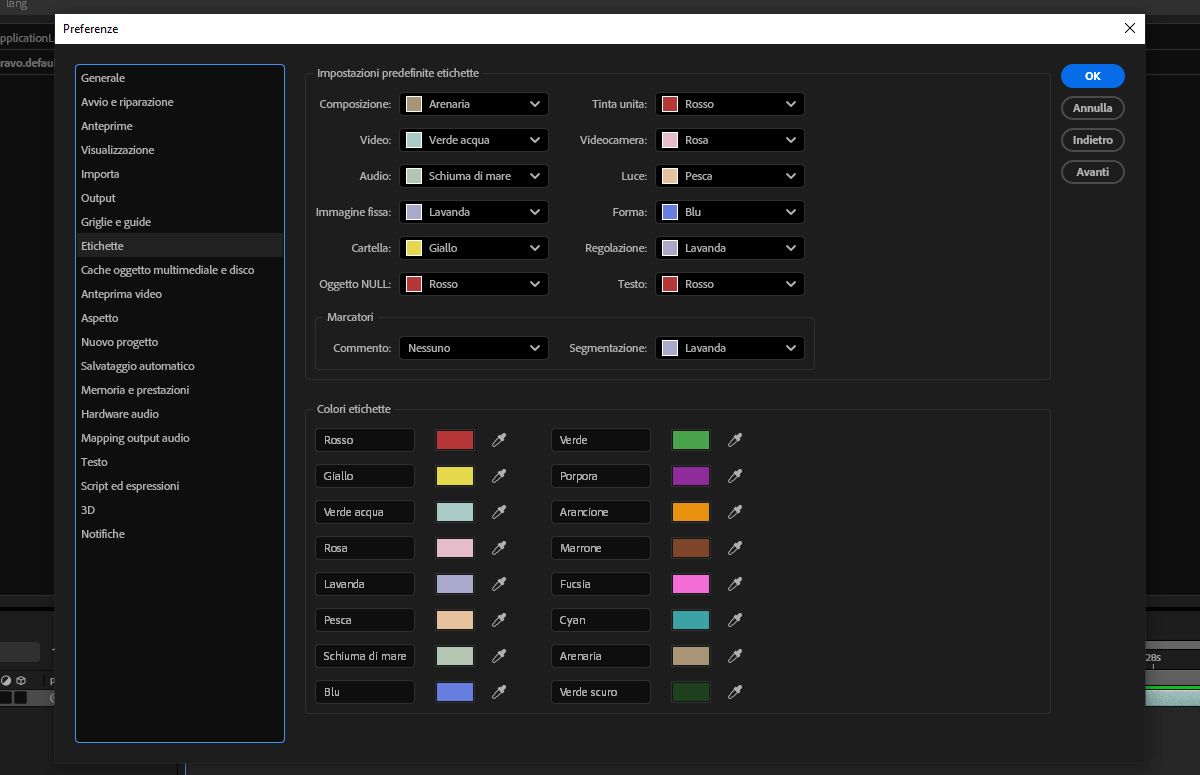1200x775 pixels.
Task: Open the Videocamera label dropdown
Action: click(730, 140)
